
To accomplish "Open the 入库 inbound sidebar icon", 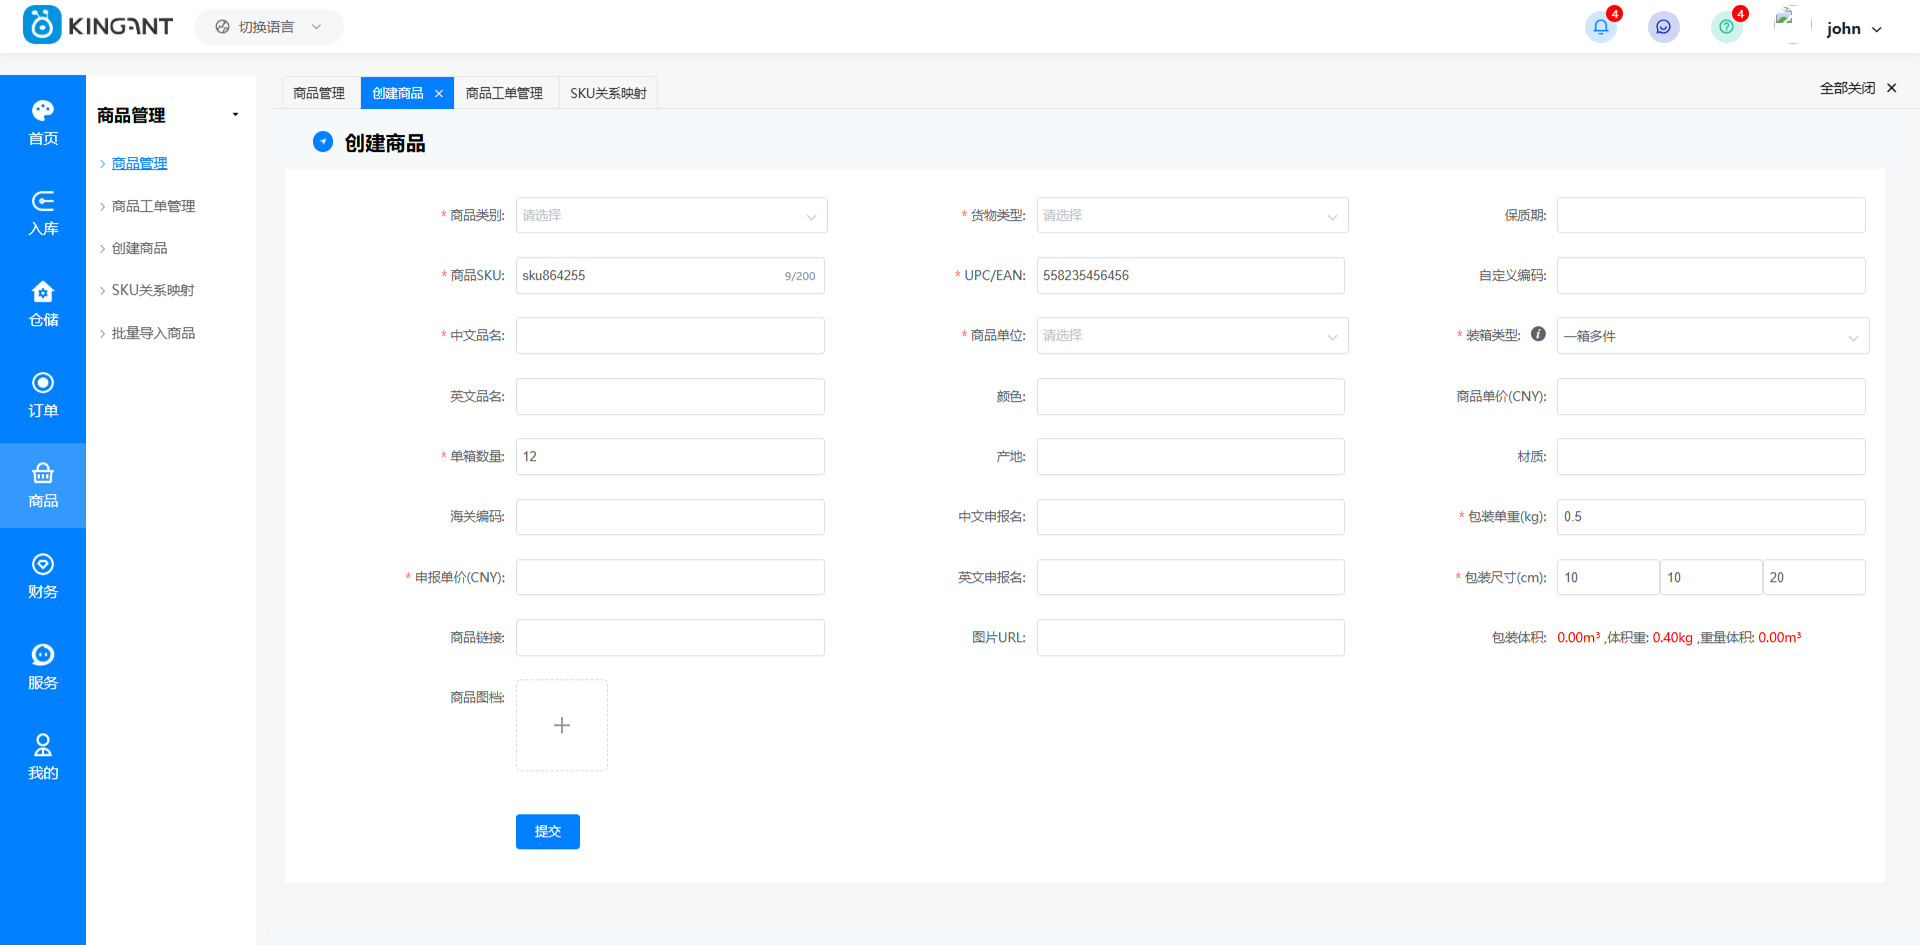I will point(43,213).
